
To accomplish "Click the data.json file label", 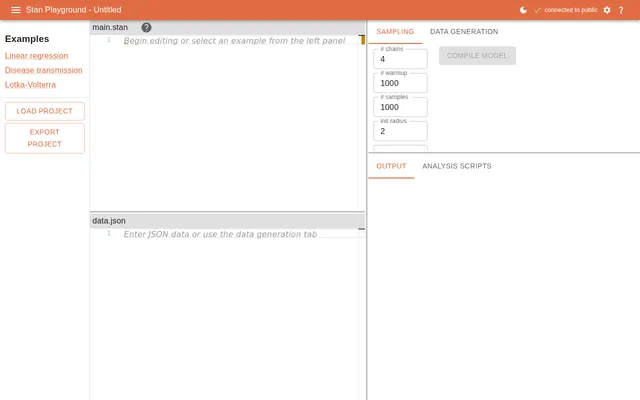I will 109,221.
